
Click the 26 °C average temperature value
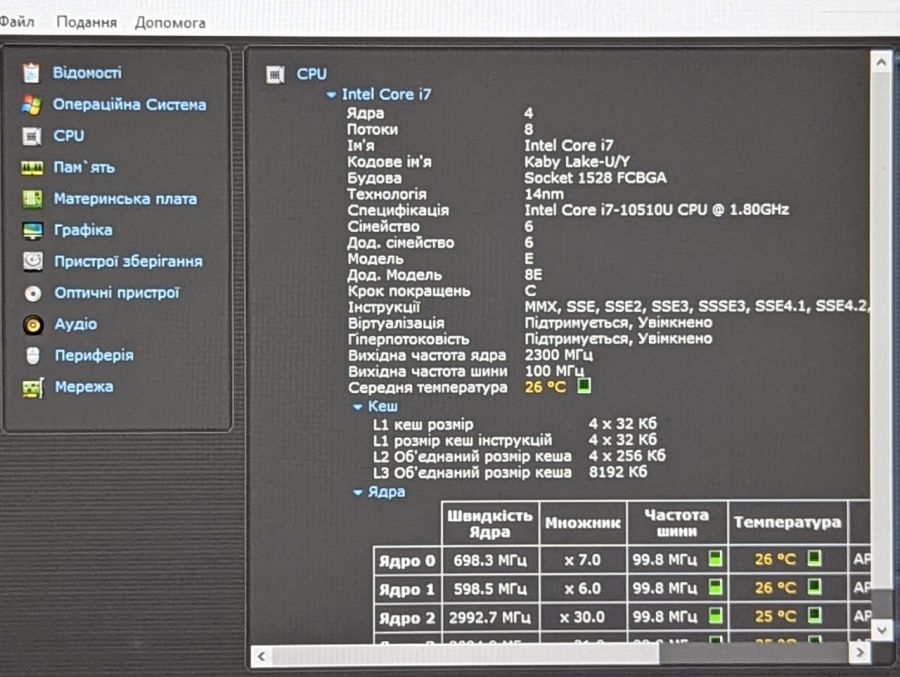pos(545,387)
